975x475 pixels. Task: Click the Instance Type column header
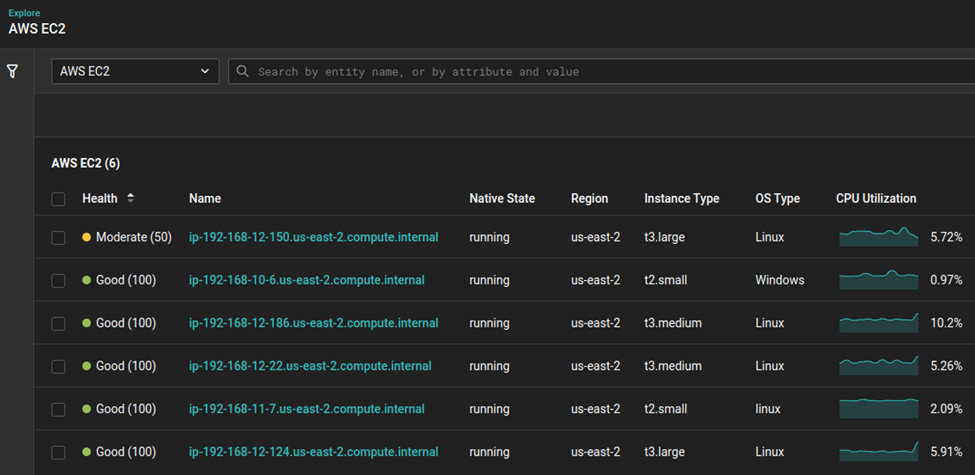click(x=682, y=198)
